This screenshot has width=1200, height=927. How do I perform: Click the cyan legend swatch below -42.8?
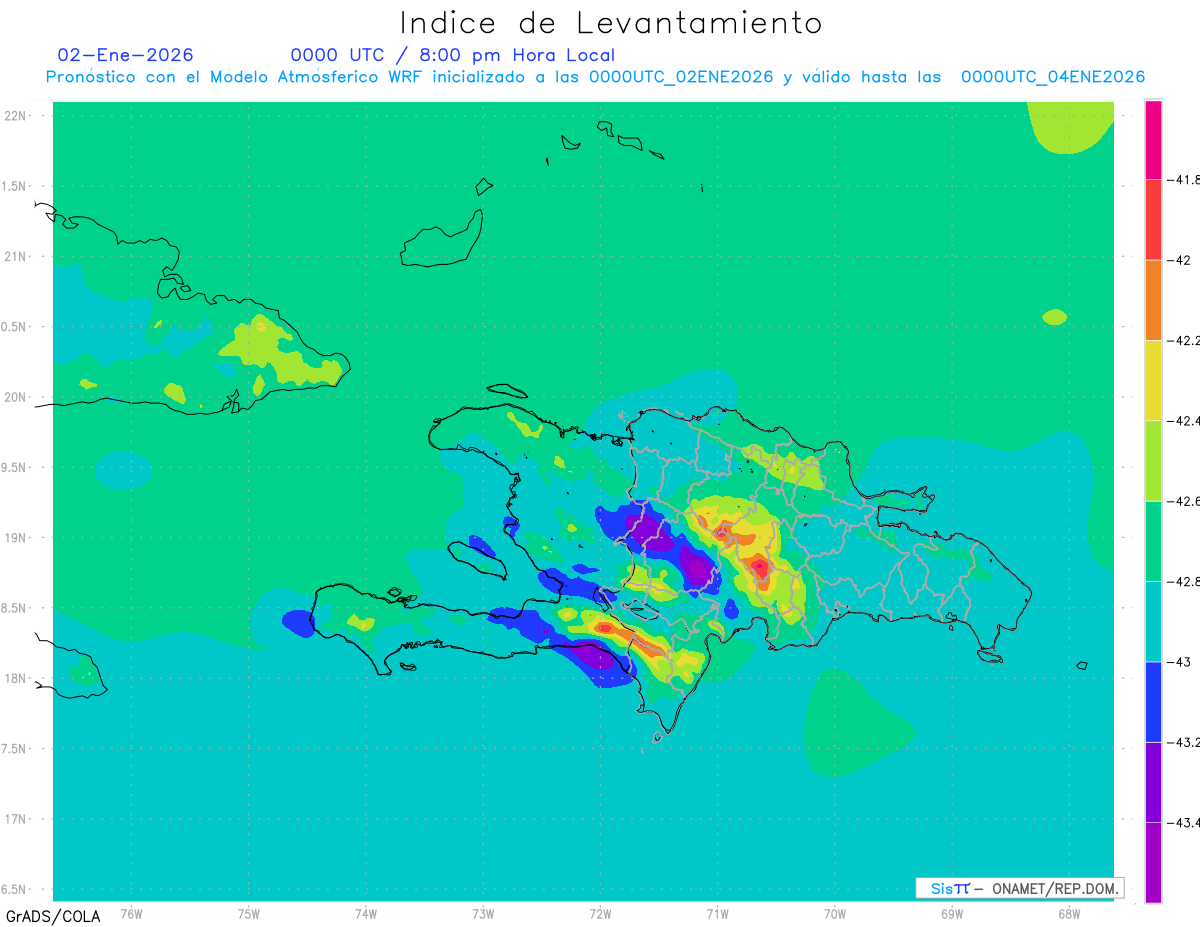[x=1153, y=621]
